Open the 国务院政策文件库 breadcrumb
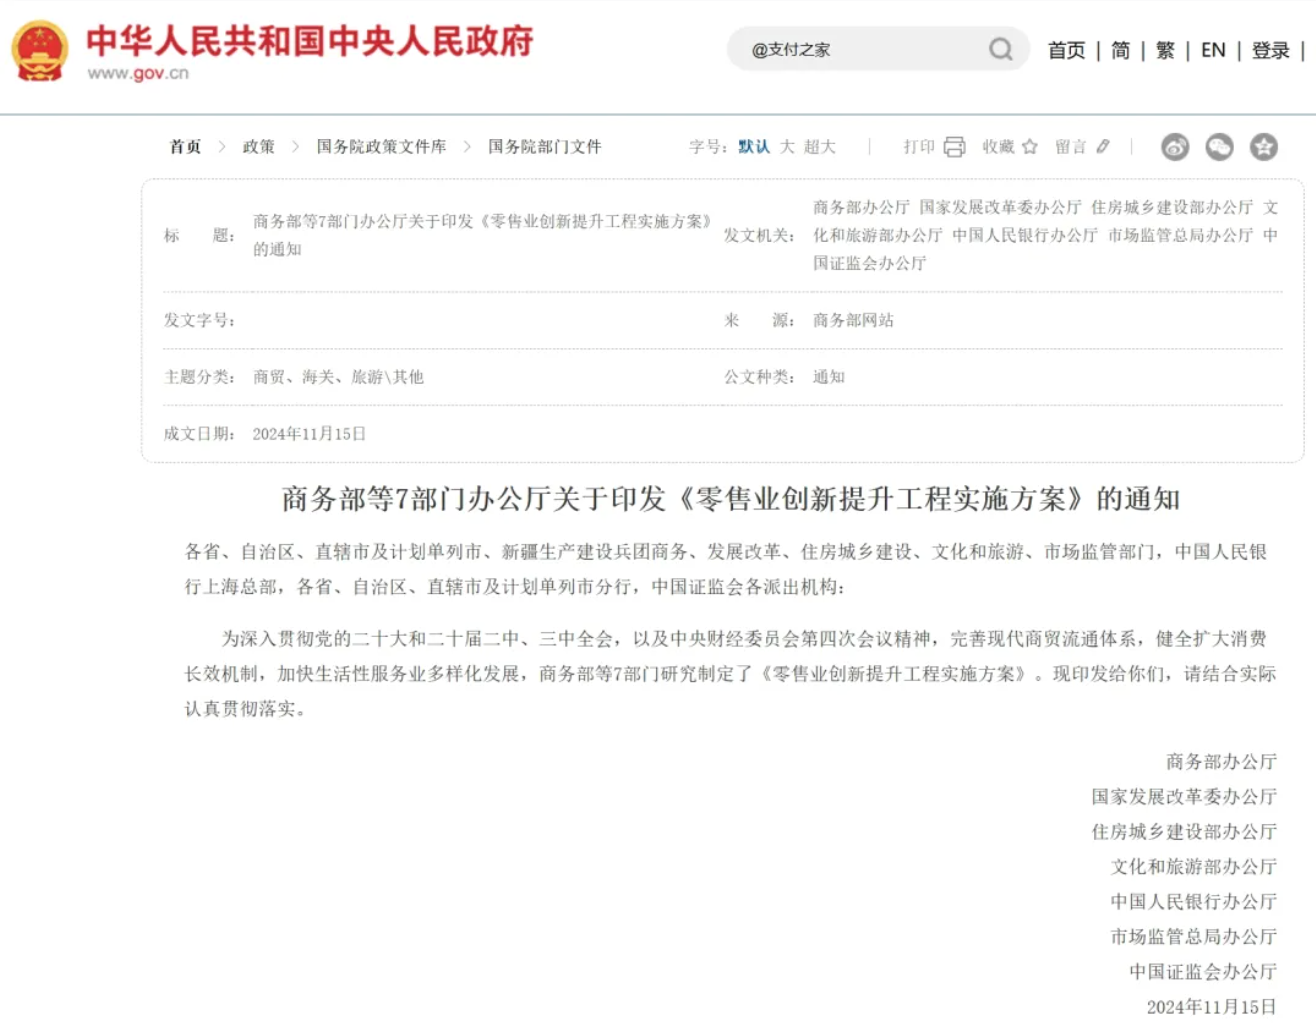1316x1030 pixels. 381,147
